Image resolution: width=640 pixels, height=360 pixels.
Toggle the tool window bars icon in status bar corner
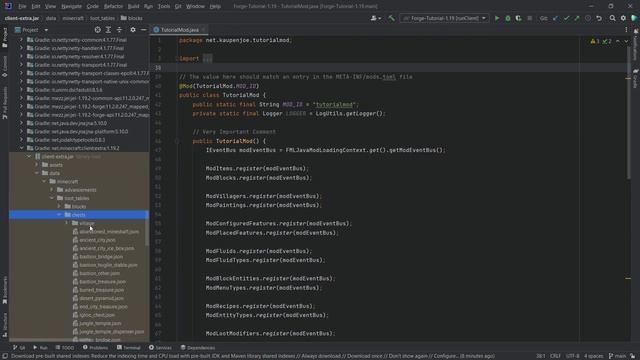click(x=4, y=356)
